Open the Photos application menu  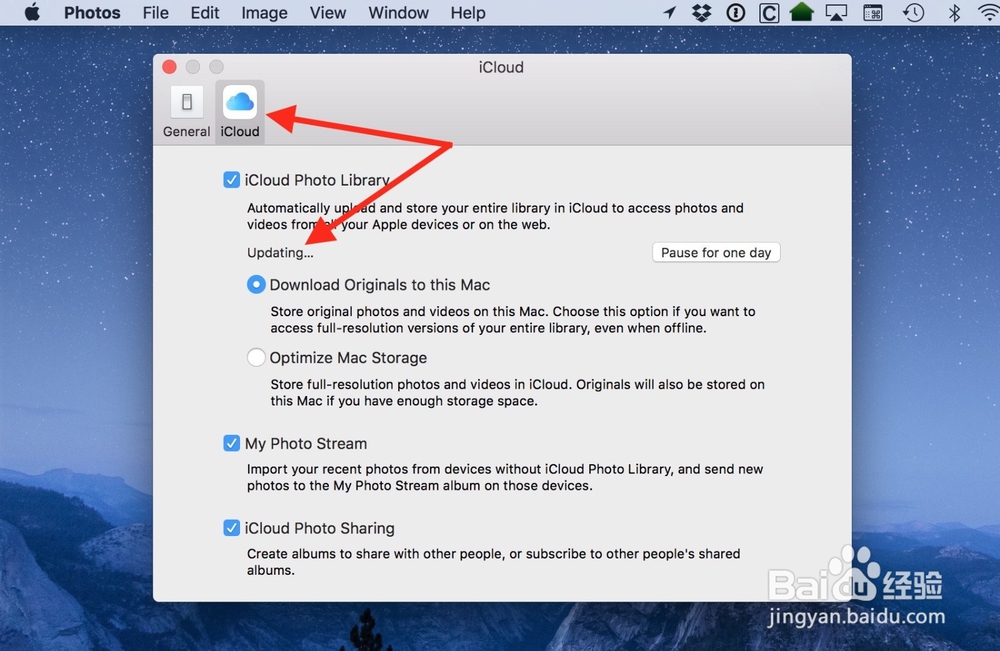point(92,13)
